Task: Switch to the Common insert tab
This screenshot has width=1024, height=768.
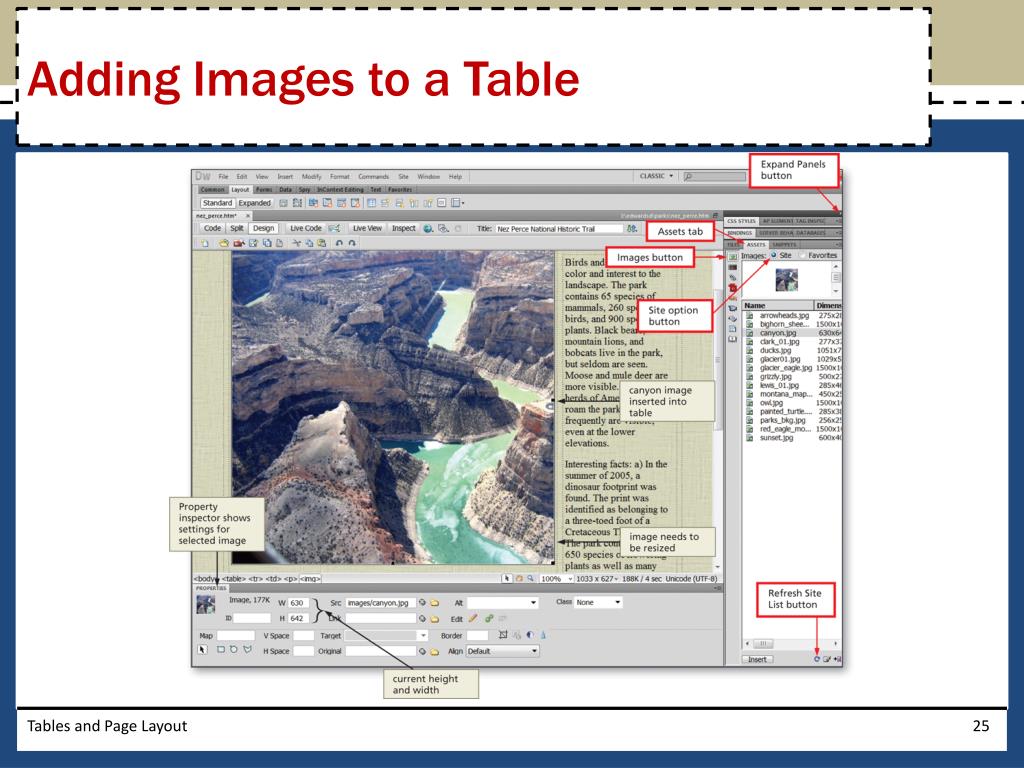Action: [212, 189]
